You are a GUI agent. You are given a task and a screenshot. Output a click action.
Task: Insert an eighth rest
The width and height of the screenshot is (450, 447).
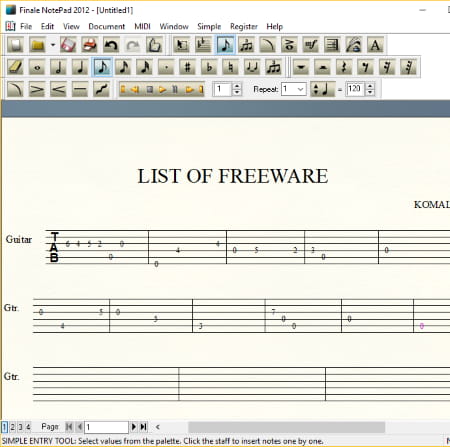tap(365, 67)
